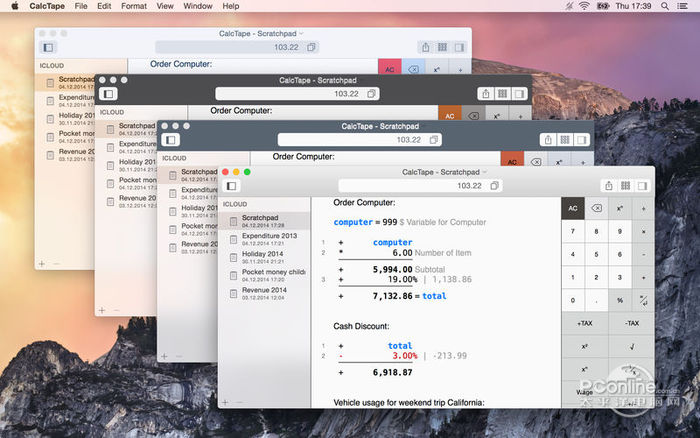
Task: Toggle the sidebar in the slate blue window
Action: coord(171,140)
